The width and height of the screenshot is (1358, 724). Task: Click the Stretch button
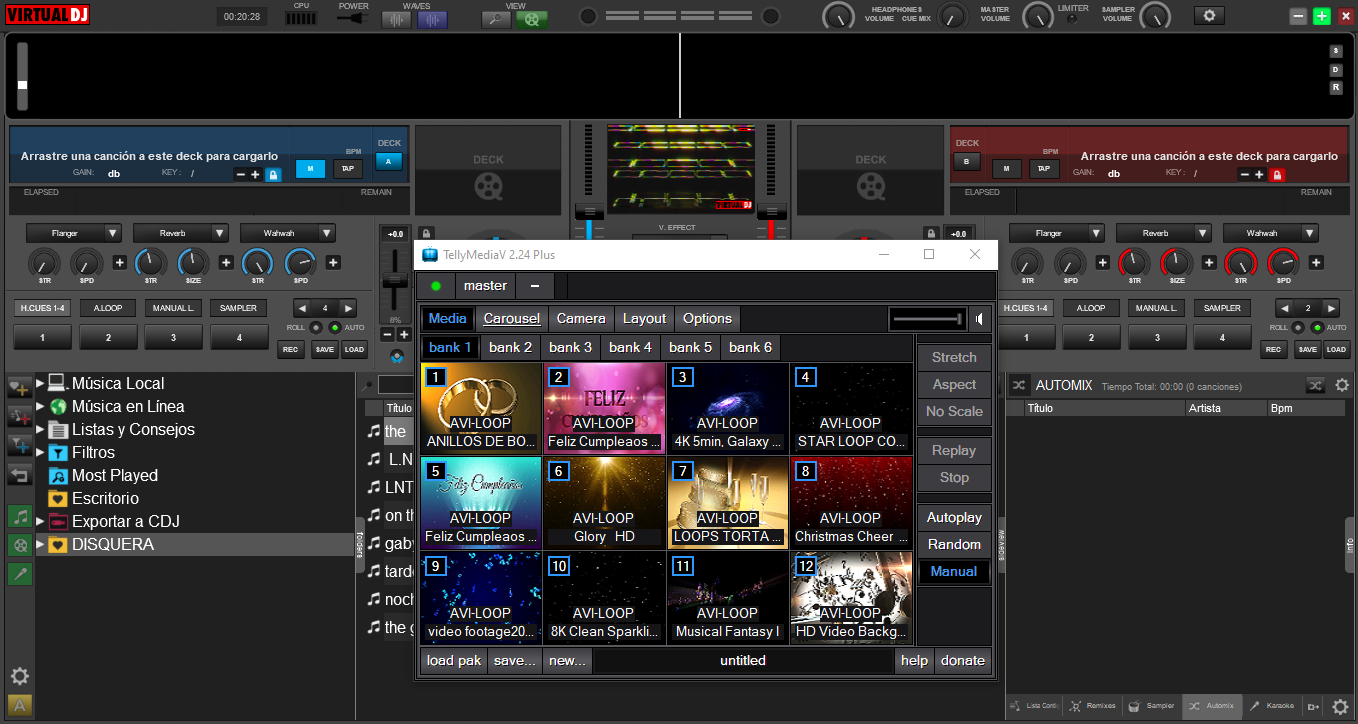click(x=954, y=357)
